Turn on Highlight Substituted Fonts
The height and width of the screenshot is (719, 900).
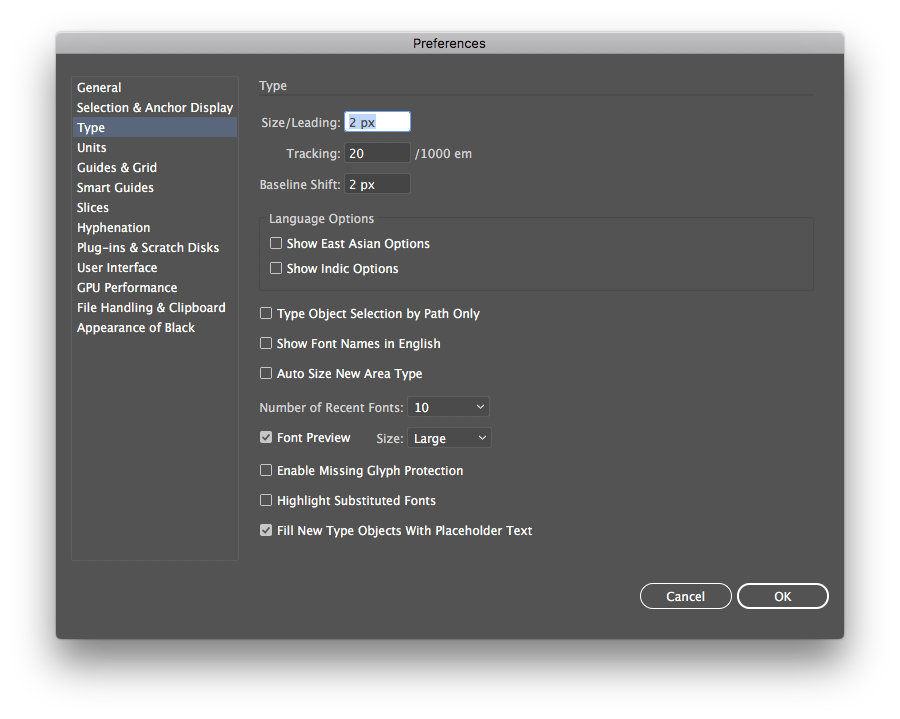[x=266, y=501]
